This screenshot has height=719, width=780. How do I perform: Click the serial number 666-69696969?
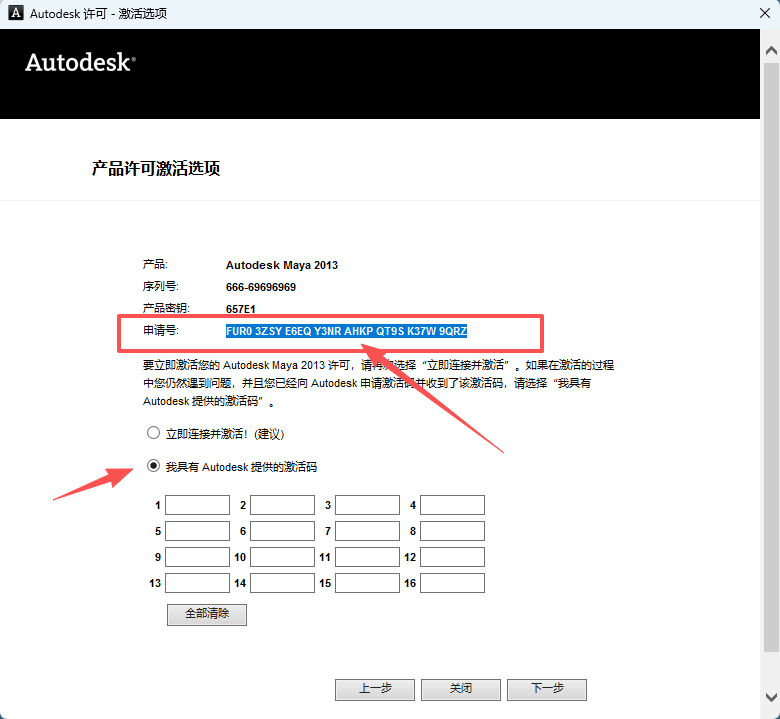[261, 287]
